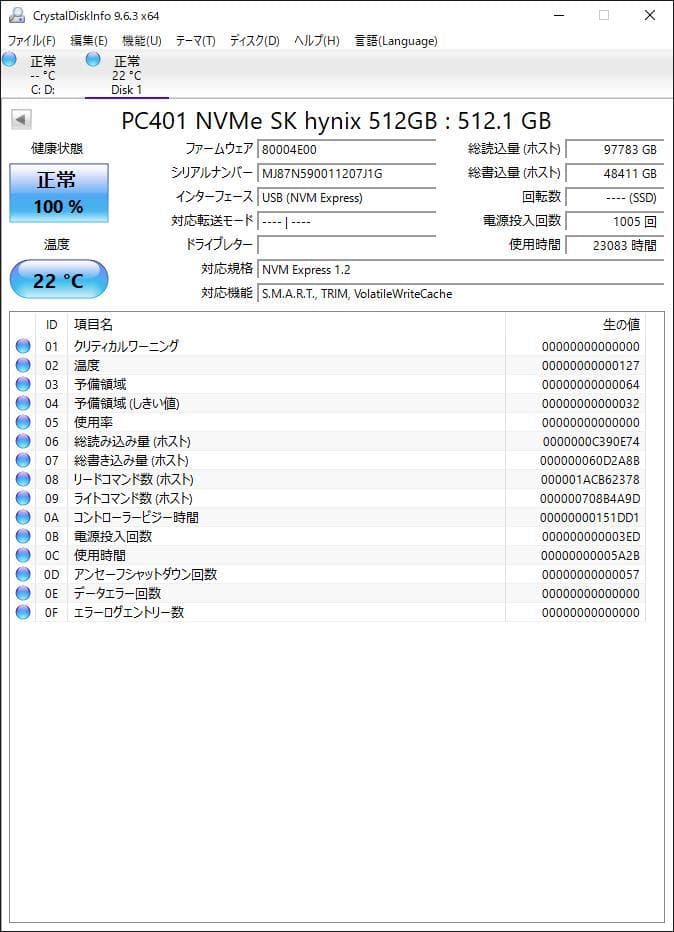Click blue status circle above Disk 1
674x932 pixels.
[x=93, y=59]
